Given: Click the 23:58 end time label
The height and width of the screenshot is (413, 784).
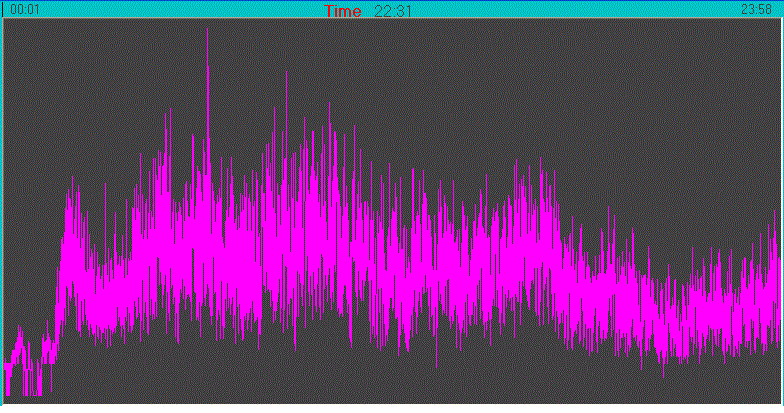Looking at the screenshot, I should tap(755, 9).
